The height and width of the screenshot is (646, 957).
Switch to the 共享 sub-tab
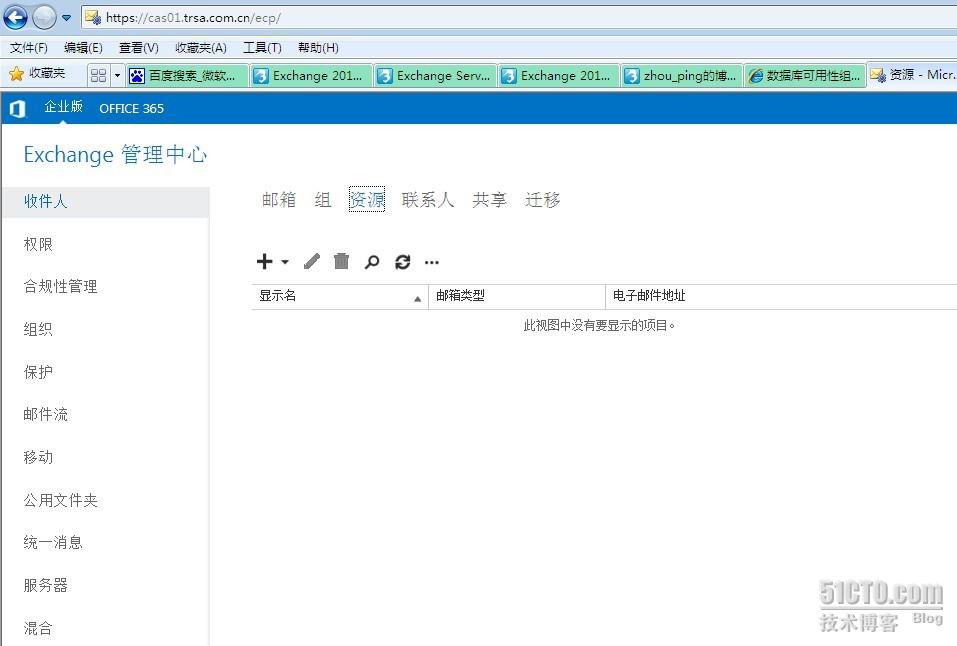(x=489, y=200)
